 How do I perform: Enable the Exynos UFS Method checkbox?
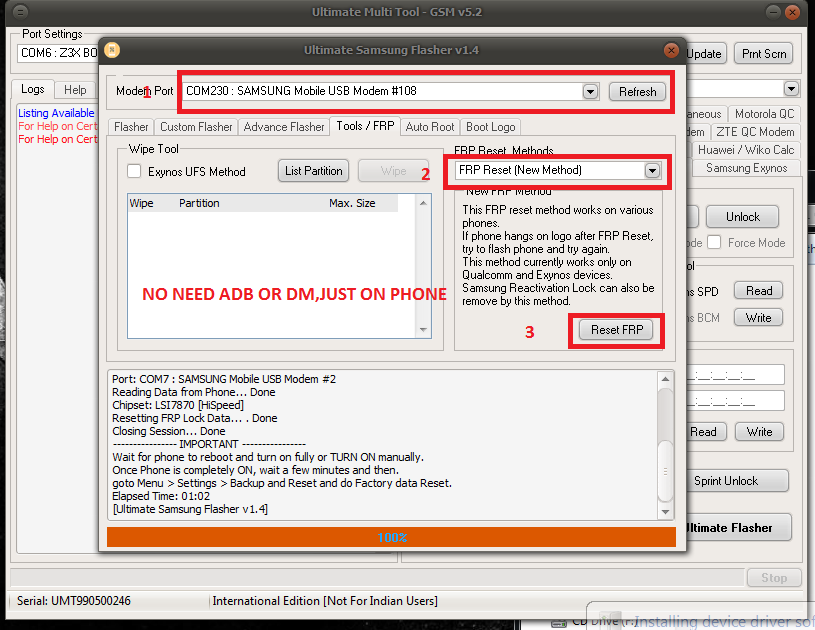(x=134, y=171)
